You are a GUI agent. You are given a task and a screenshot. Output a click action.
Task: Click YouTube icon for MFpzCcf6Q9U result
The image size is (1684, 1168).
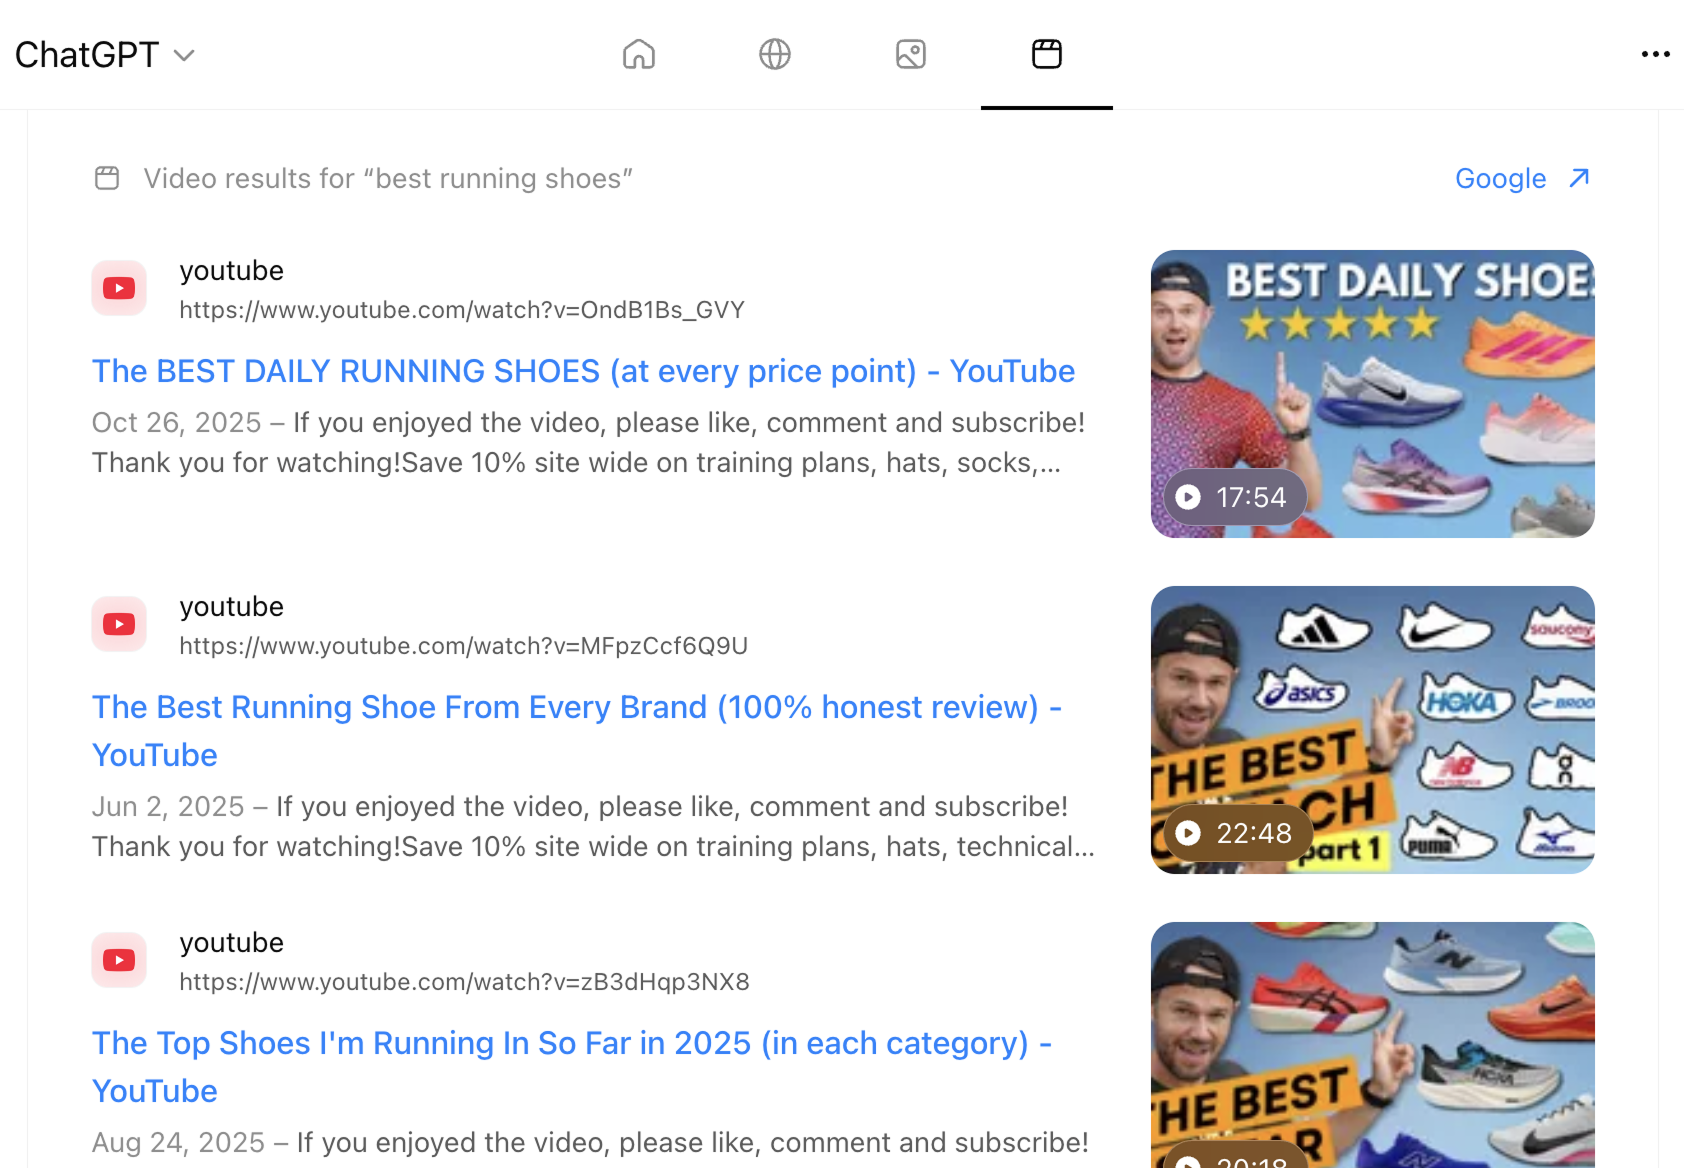(x=119, y=624)
